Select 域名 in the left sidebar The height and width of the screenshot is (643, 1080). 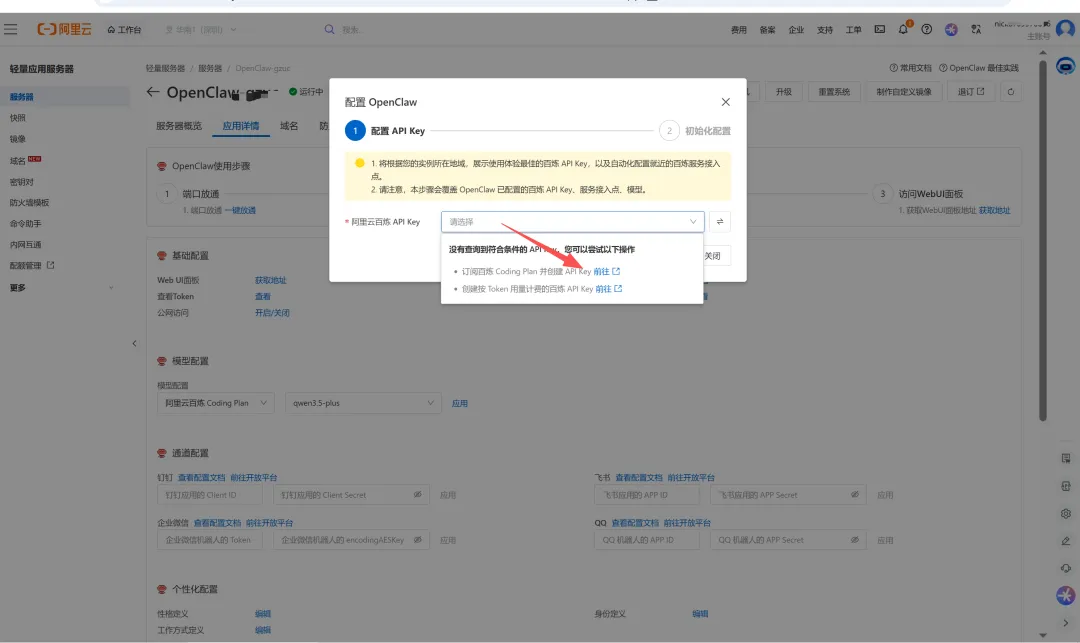pyautogui.click(x=18, y=161)
